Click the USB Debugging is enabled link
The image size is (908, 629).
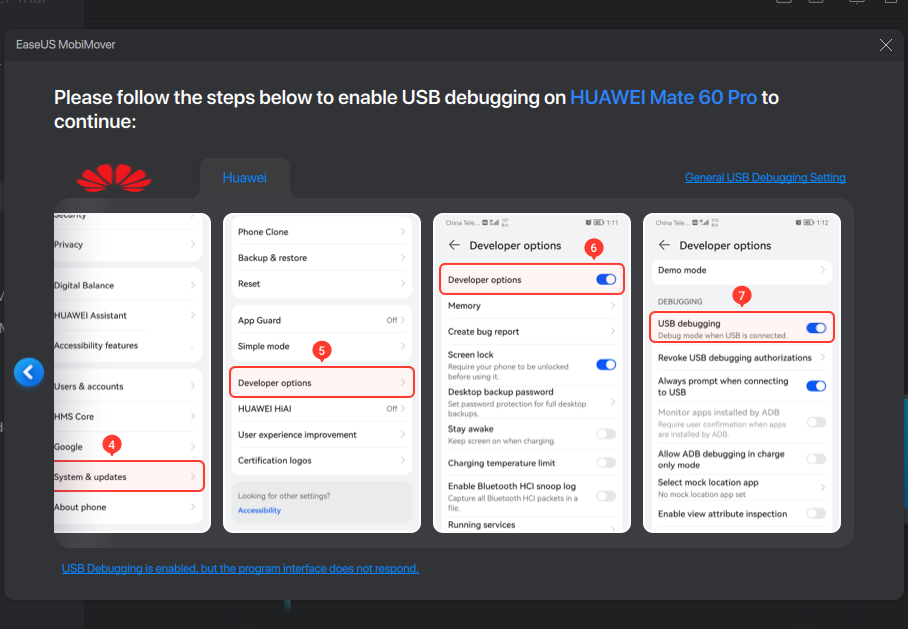tap(240, 568)
